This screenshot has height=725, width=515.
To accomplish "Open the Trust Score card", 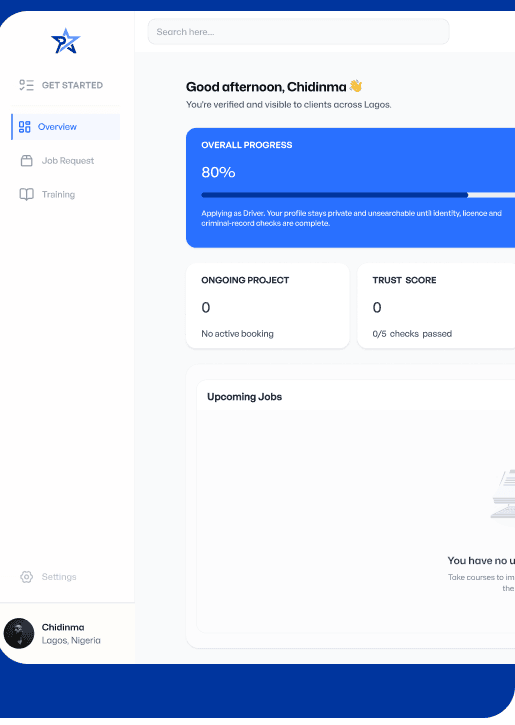I will pyautogui.click(x=436, y=306).
